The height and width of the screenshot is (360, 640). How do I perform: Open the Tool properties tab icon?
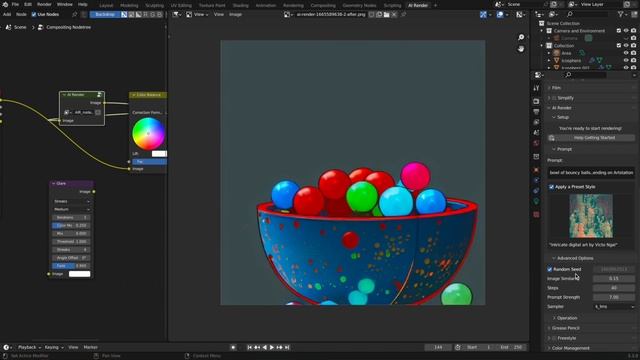[536, 88]
